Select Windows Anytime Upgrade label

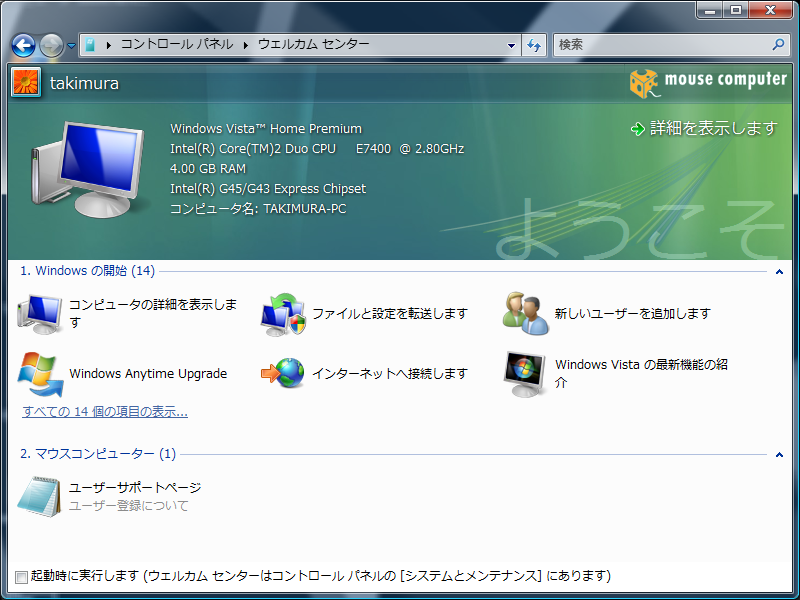tap(148, 373)
